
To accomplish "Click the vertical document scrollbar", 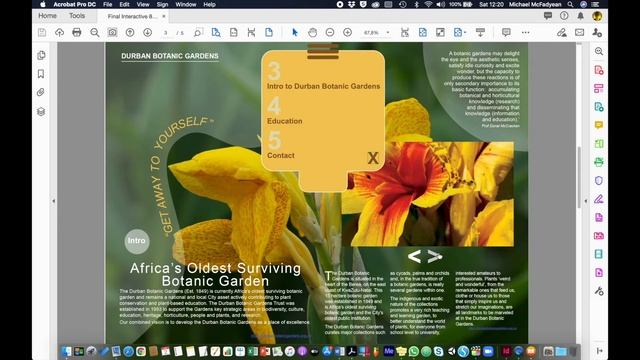I will coord(579,178).
